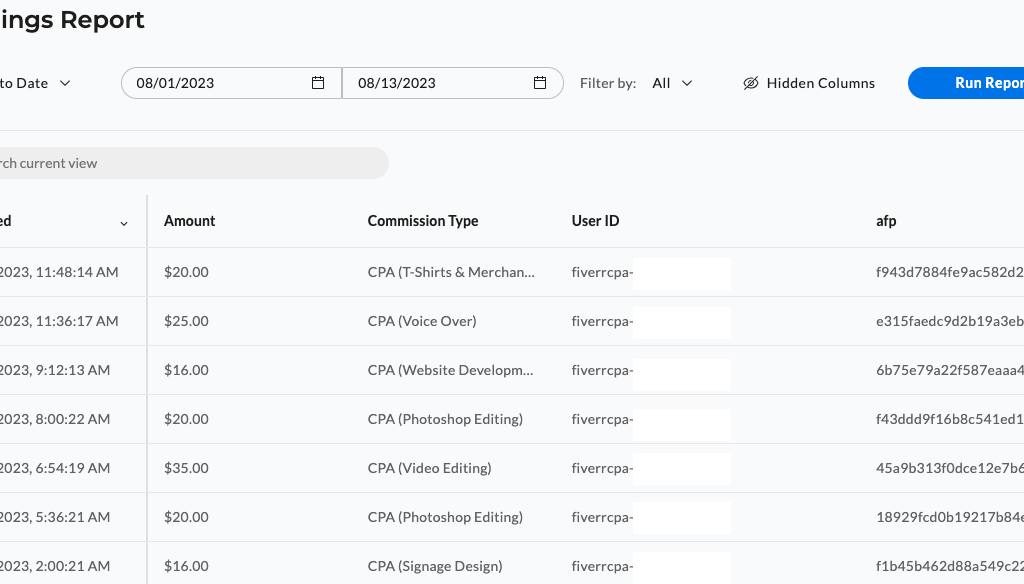Viewport: 1024px width, 584px height.
Task: Click the 9:12:13 AM timestamp cell
Action: (x=55, y=370)
